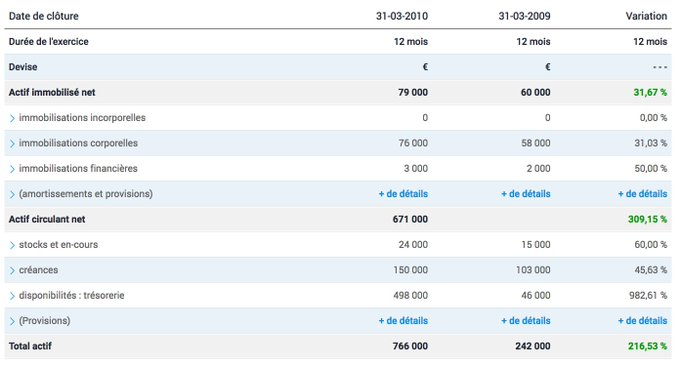Screen dimensions: 680x367
Task: Select the 'Durée de l'exercice' row label
Action: [49, 42]
